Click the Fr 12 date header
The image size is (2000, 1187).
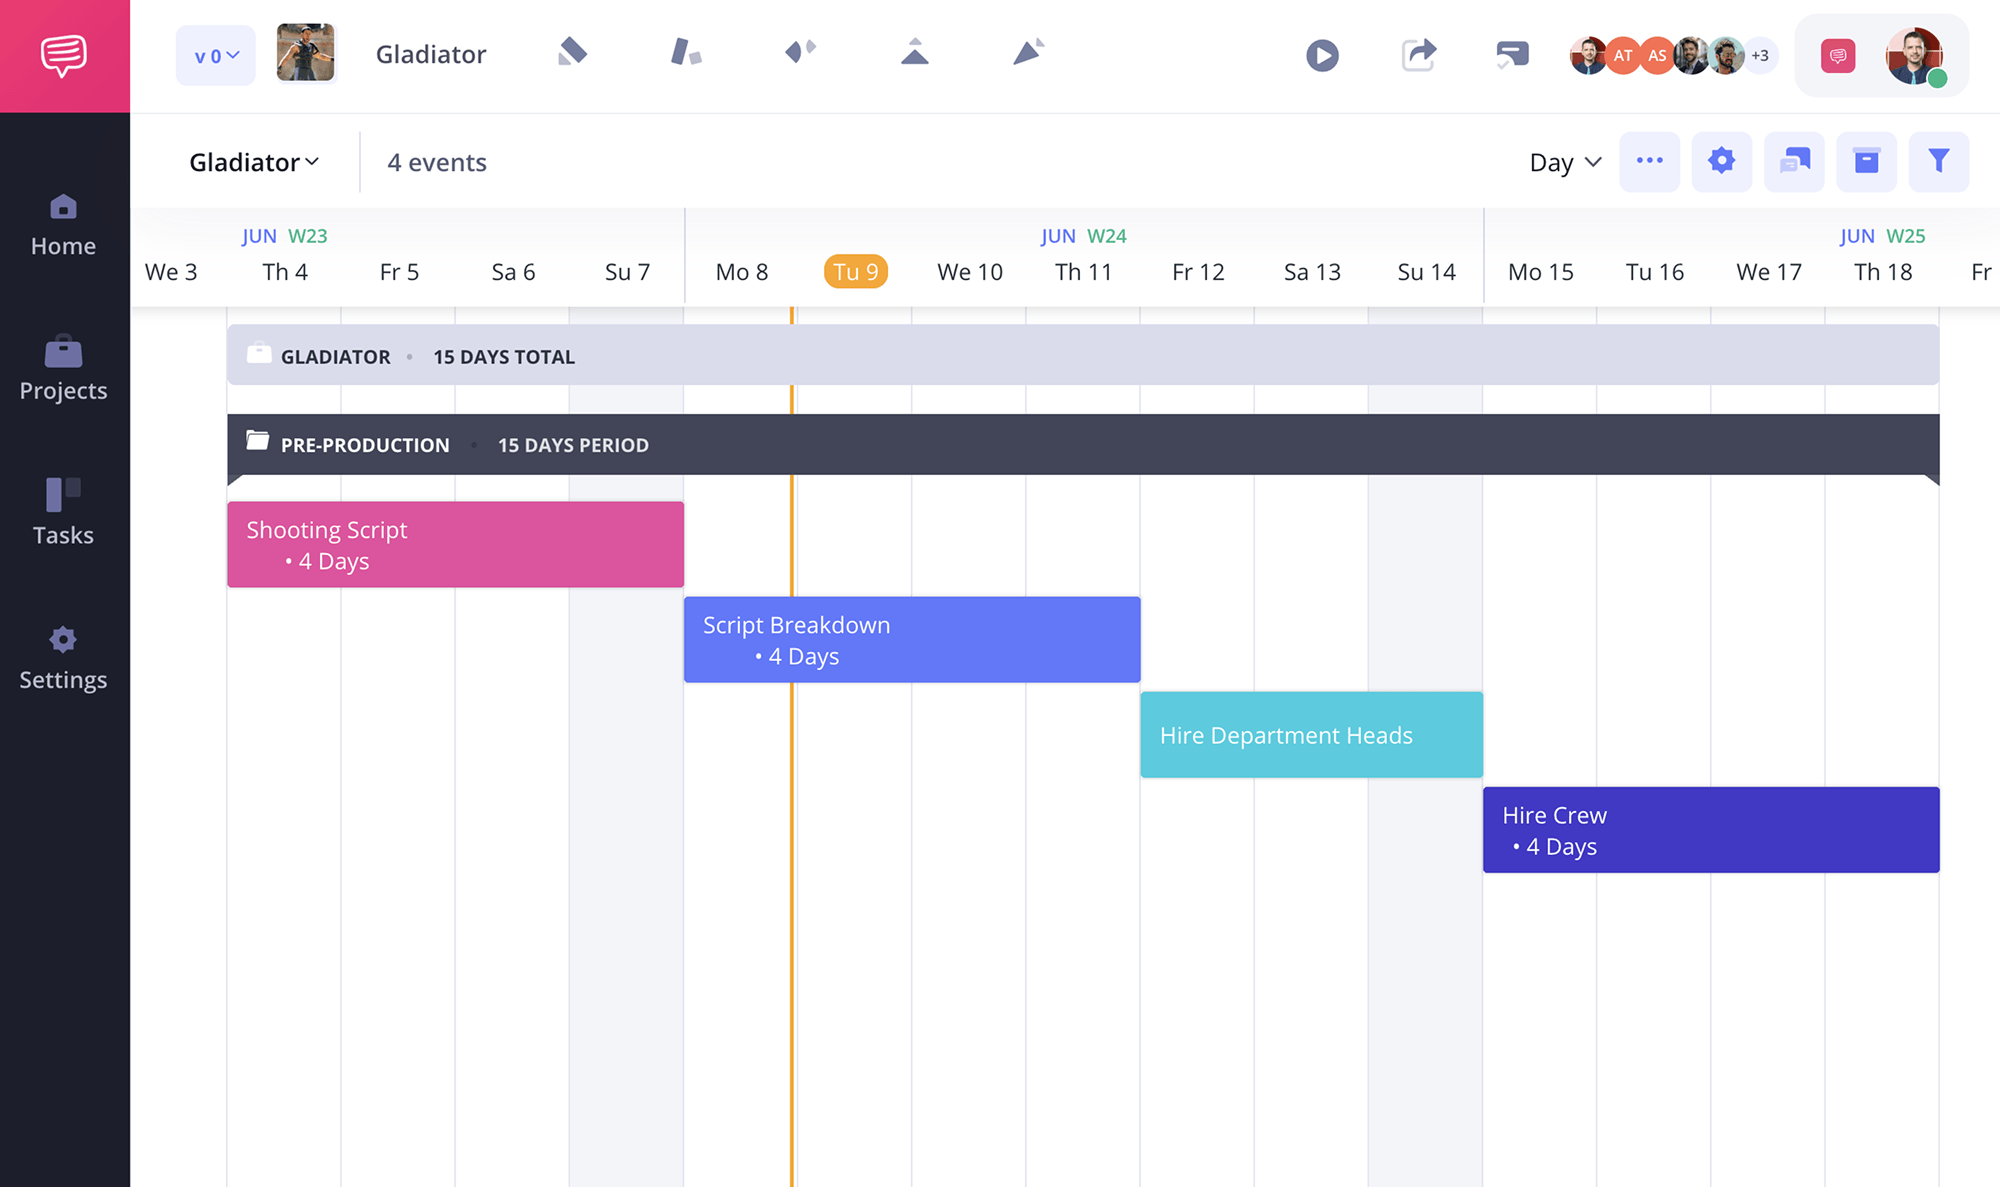(1198, 272)
